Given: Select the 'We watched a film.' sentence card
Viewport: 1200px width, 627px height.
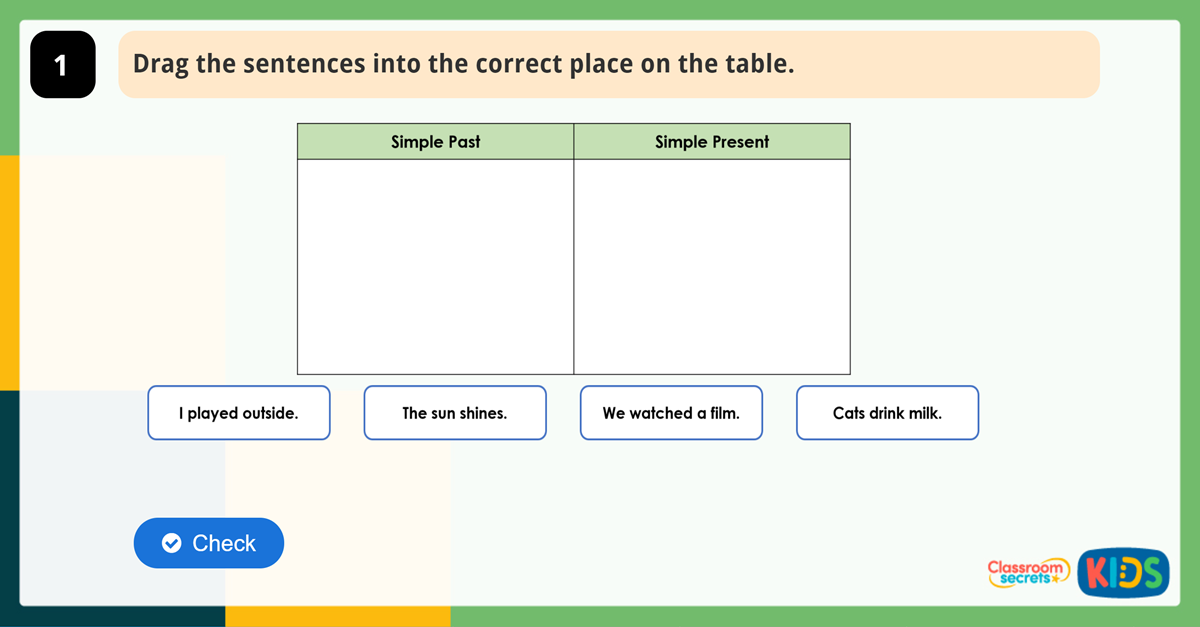Looking at the screenshot, I should [x=670, y=412].
